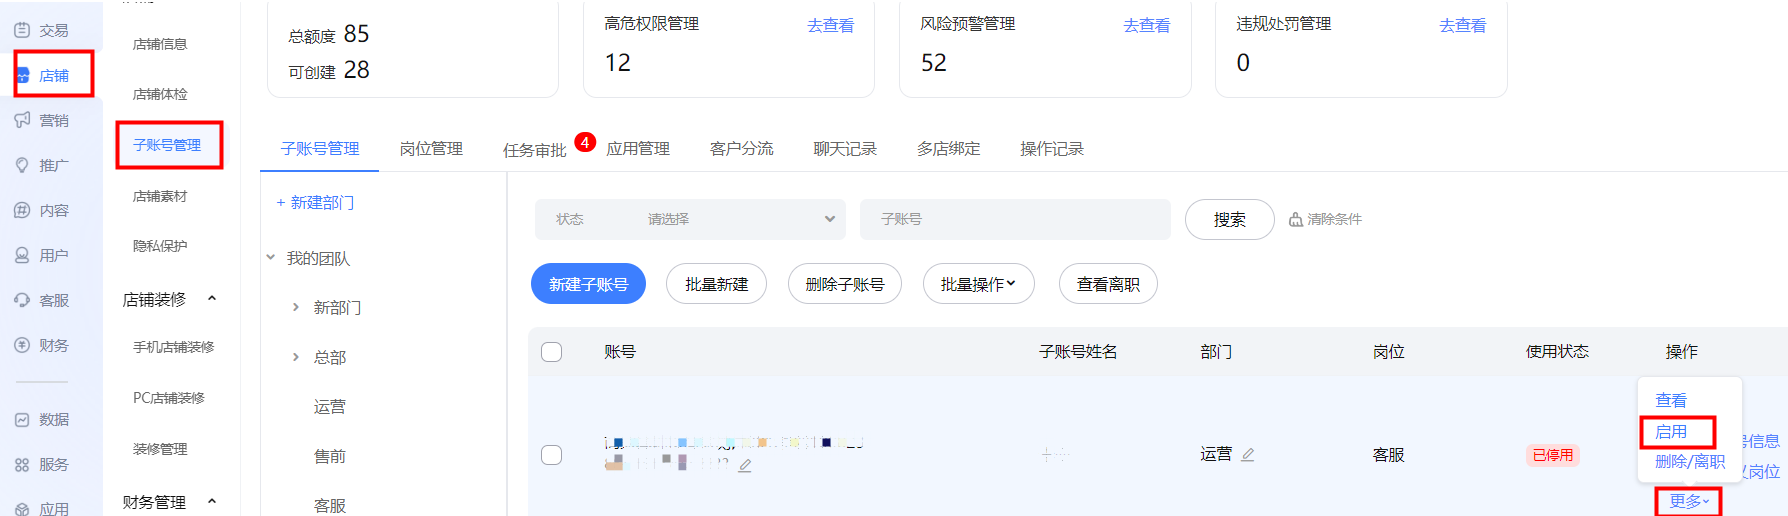Viewport: 1788px width, 516px height.
Task: Open the 推广 sidebar icon
Action: pos(22,165)
